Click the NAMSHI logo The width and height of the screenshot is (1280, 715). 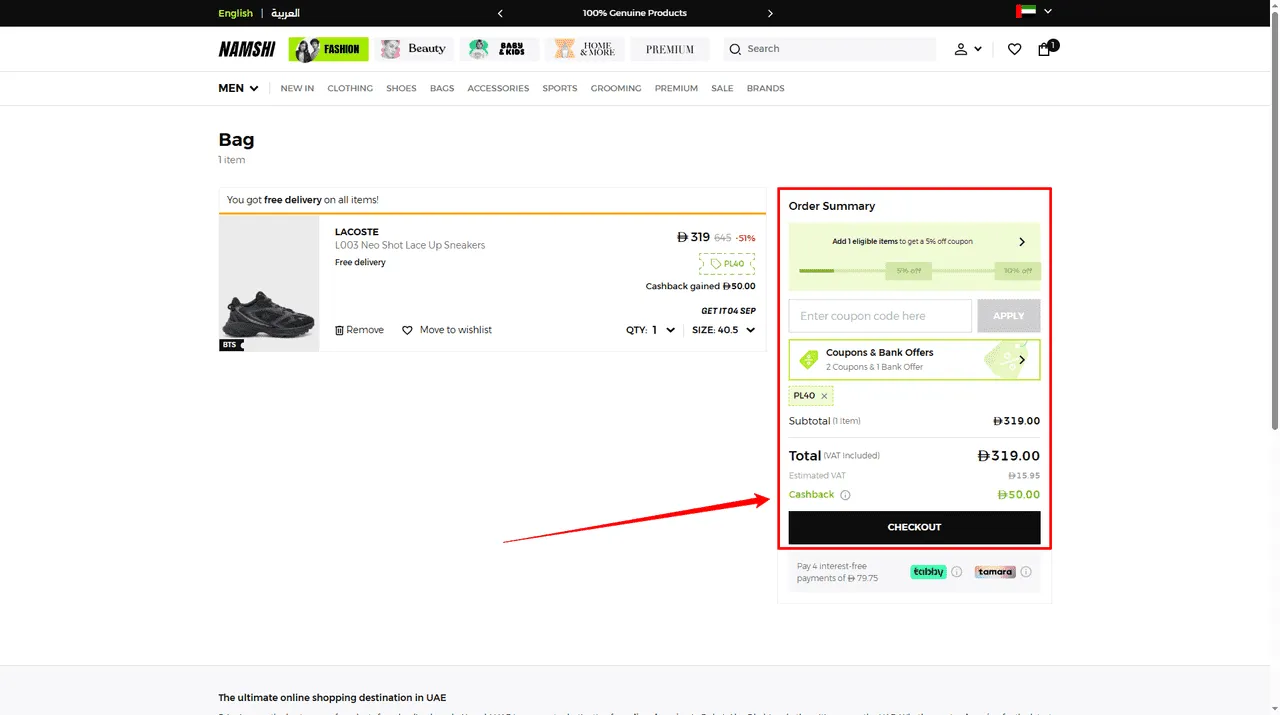pyautogui.click(x=247, y=49)
